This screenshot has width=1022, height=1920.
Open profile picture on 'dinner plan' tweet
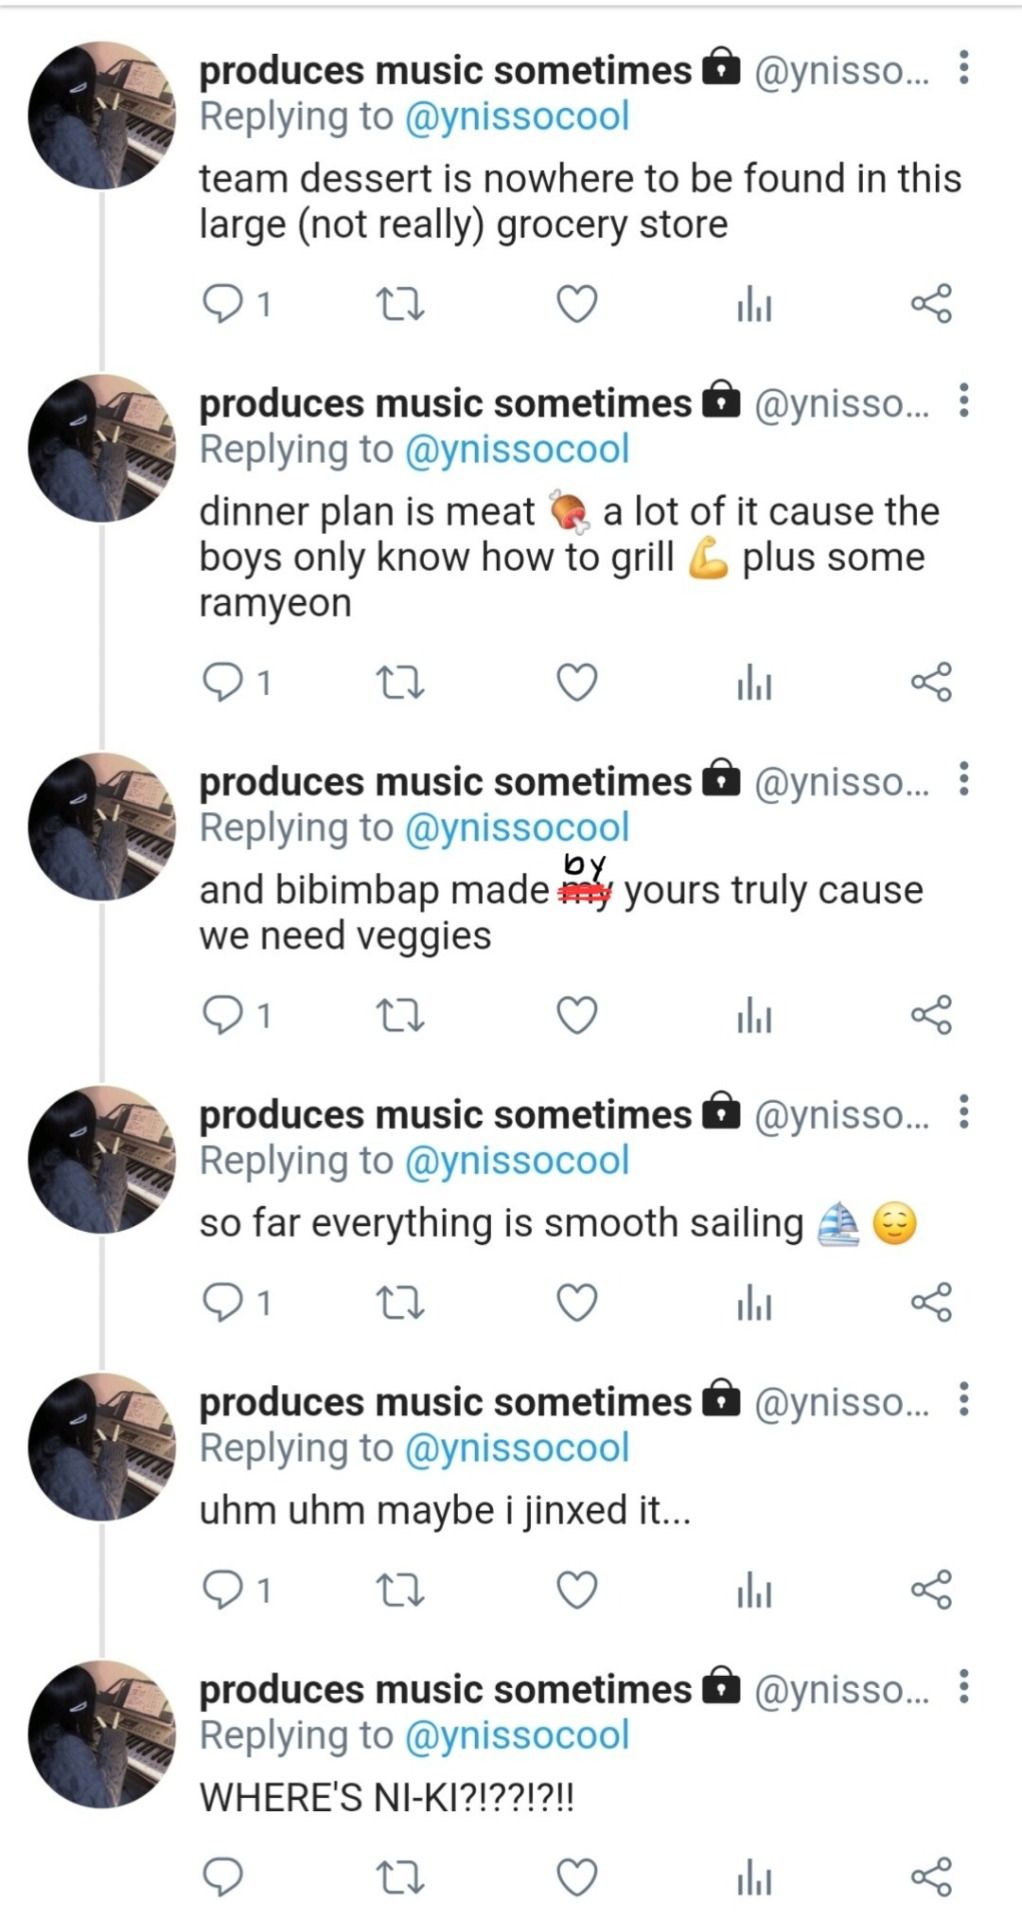point(101,448)
